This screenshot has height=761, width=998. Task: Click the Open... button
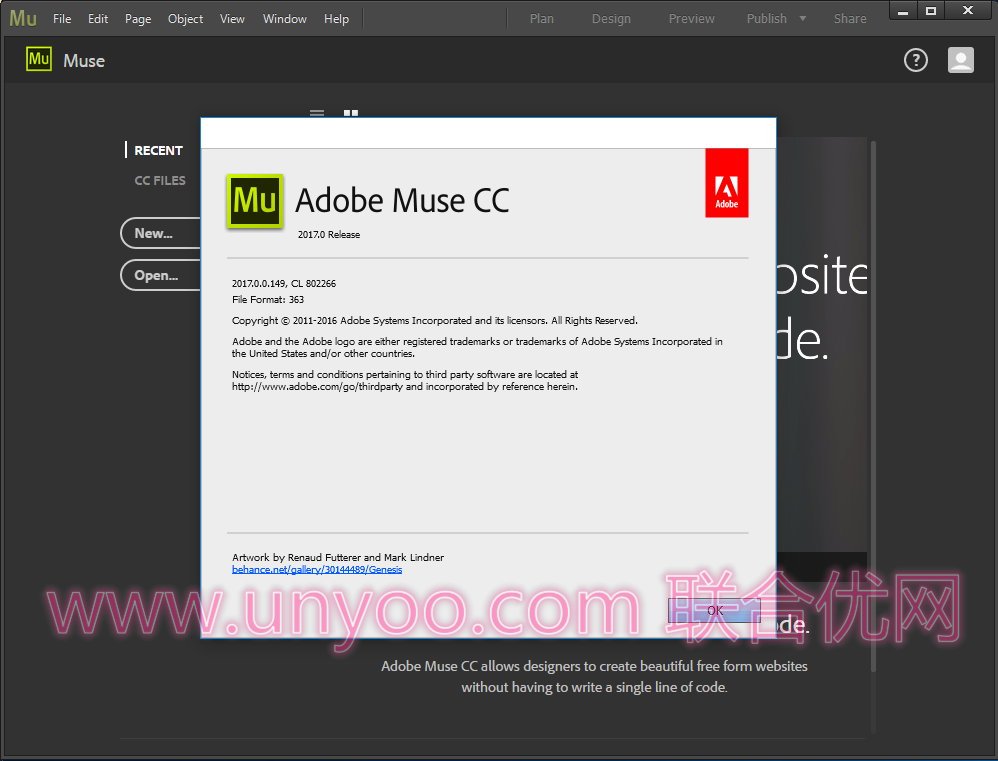160,275
